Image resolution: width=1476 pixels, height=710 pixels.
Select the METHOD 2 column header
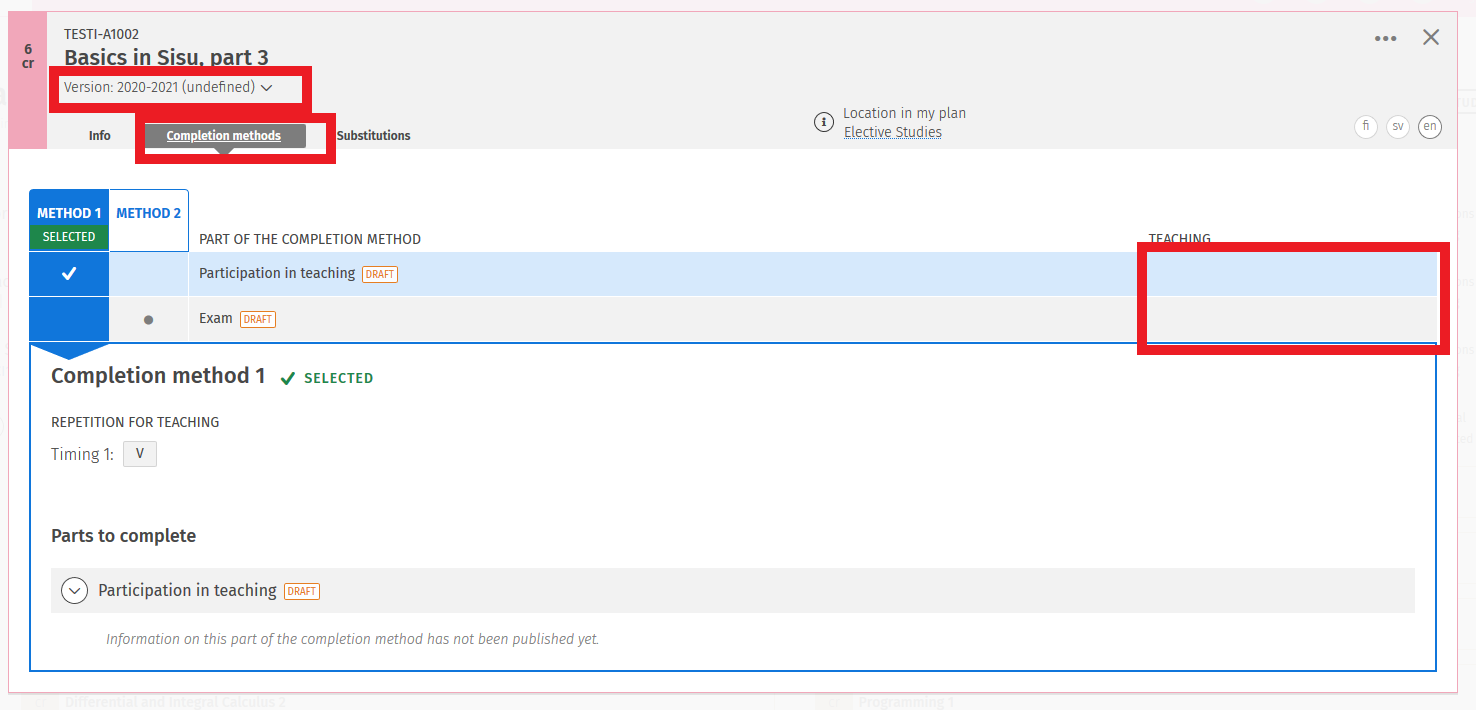click(148, 213)
